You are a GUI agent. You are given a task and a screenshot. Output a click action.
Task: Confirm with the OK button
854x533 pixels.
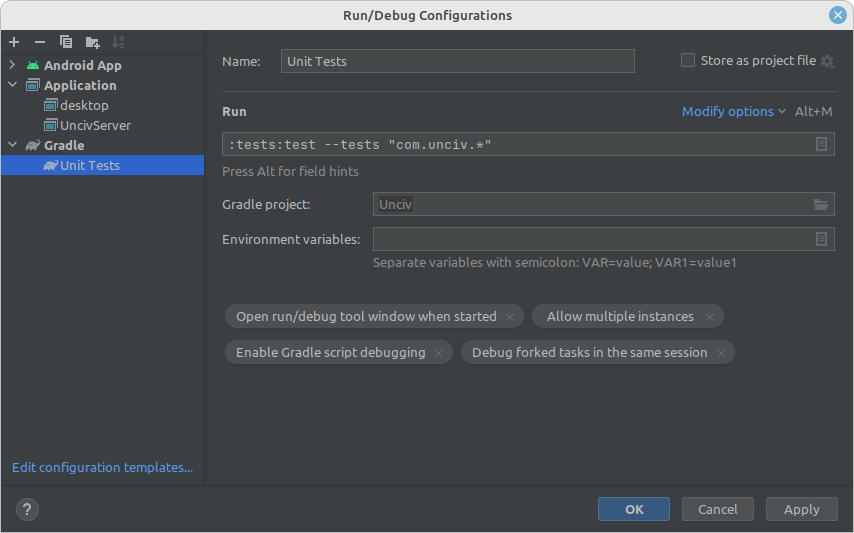click(634, 509)
